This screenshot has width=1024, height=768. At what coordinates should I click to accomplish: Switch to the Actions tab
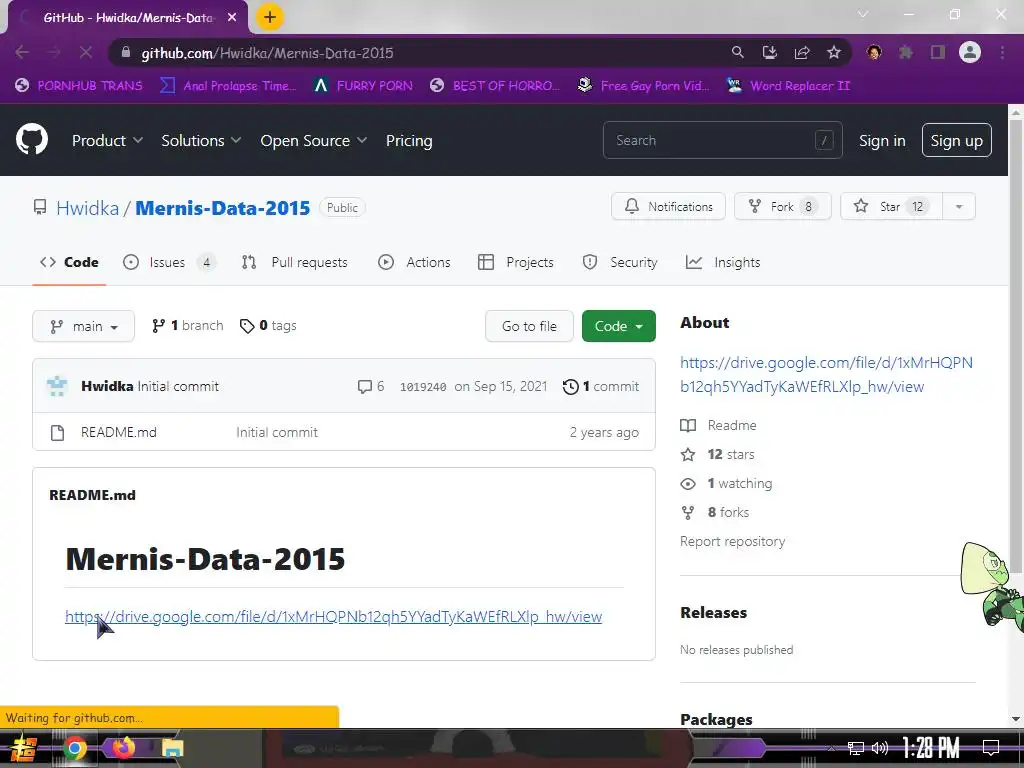pyautogui.click(x=415, y=262)
